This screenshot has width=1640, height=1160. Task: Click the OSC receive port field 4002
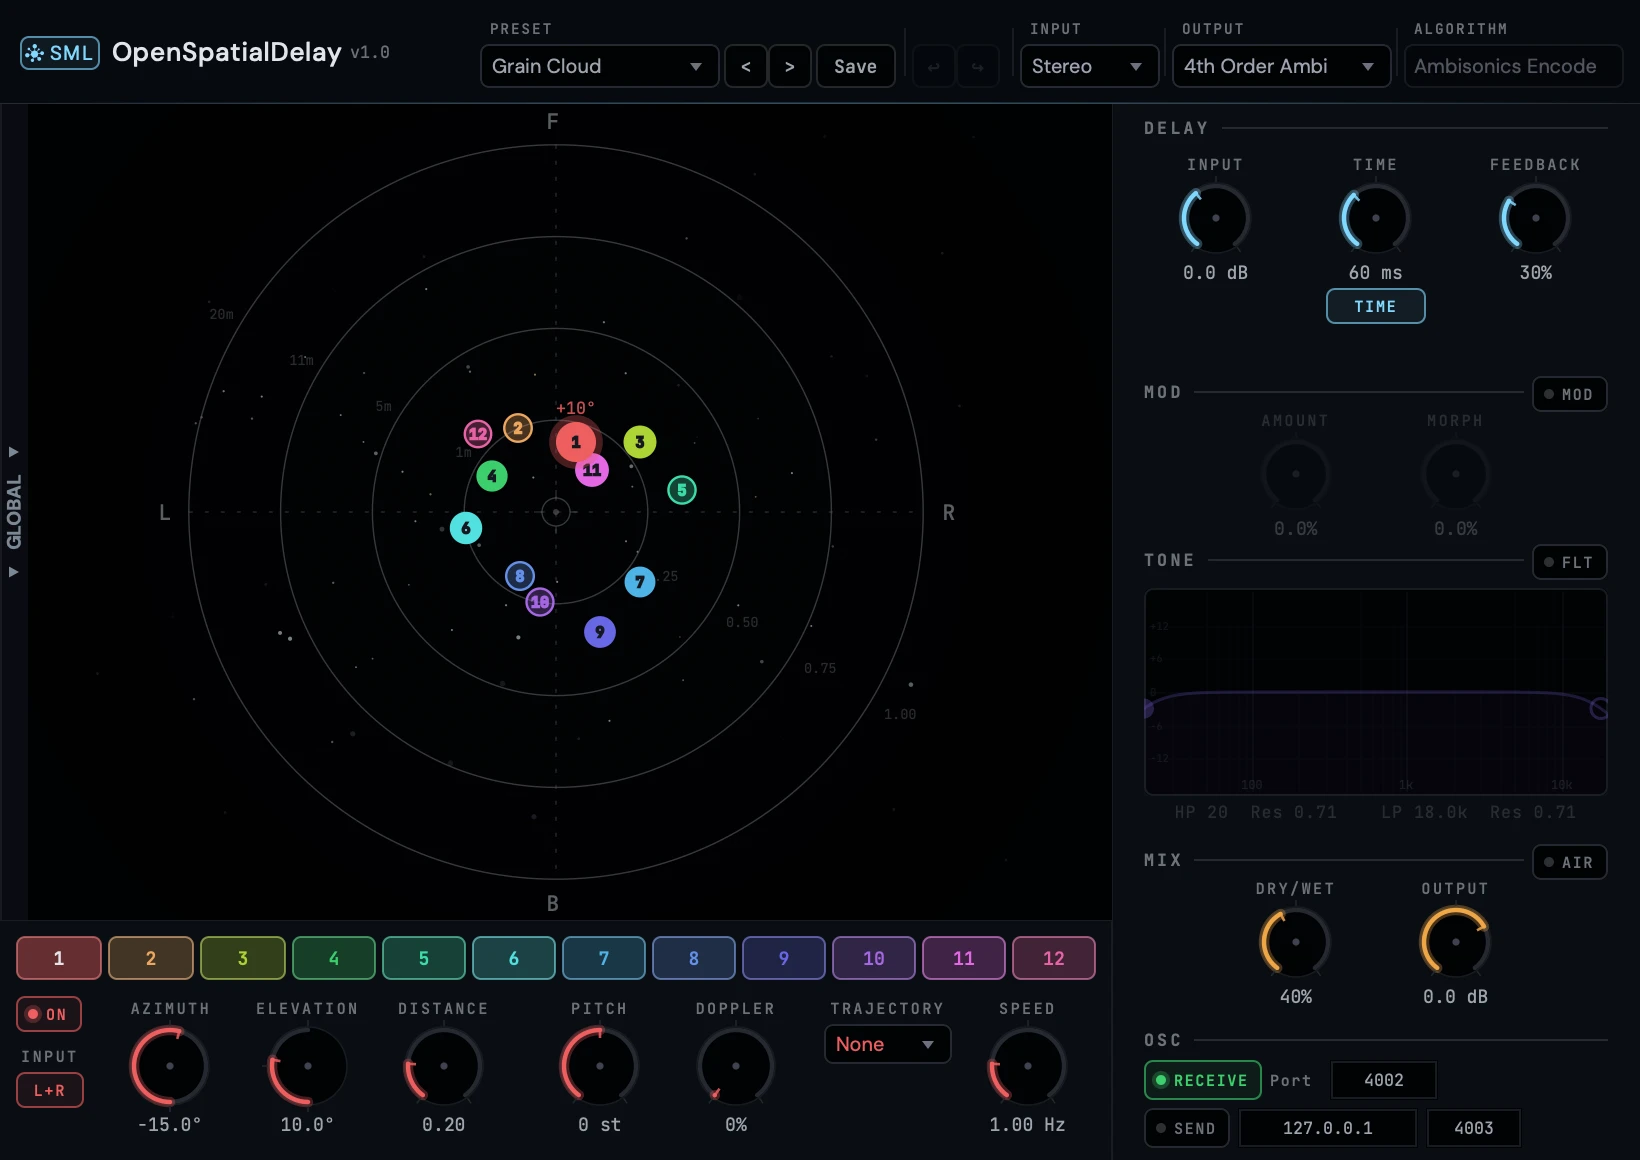click(x=1384, y=1080)
